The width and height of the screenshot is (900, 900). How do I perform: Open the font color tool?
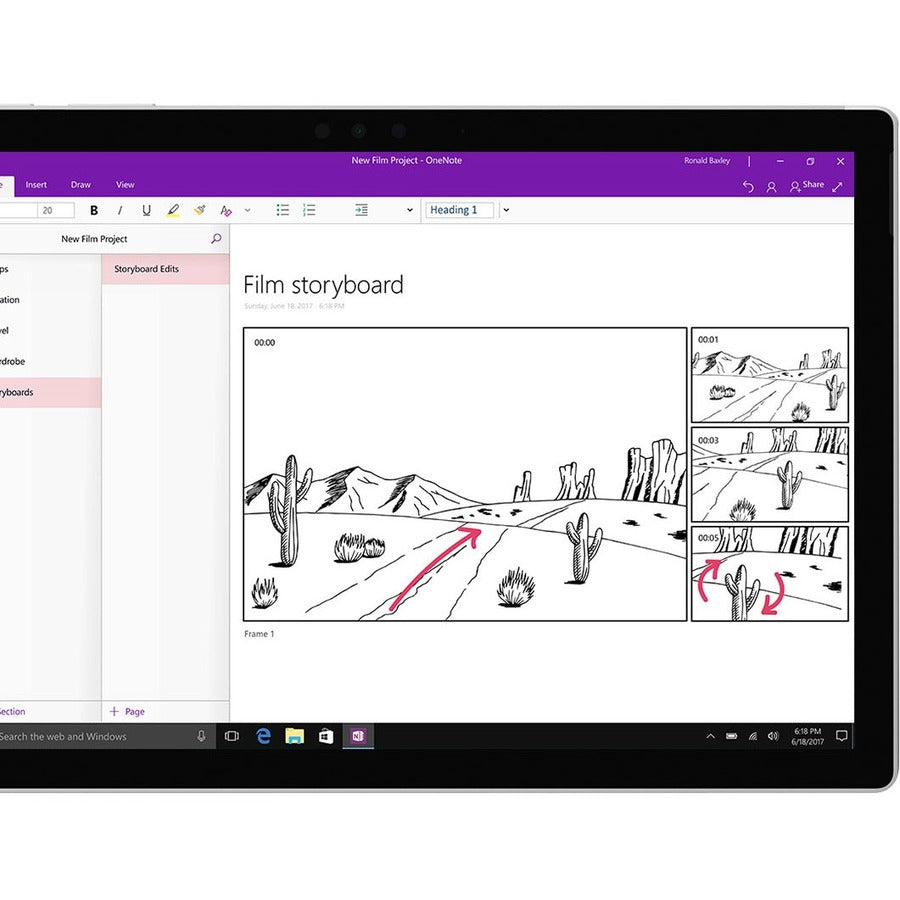tap(225, 210)
